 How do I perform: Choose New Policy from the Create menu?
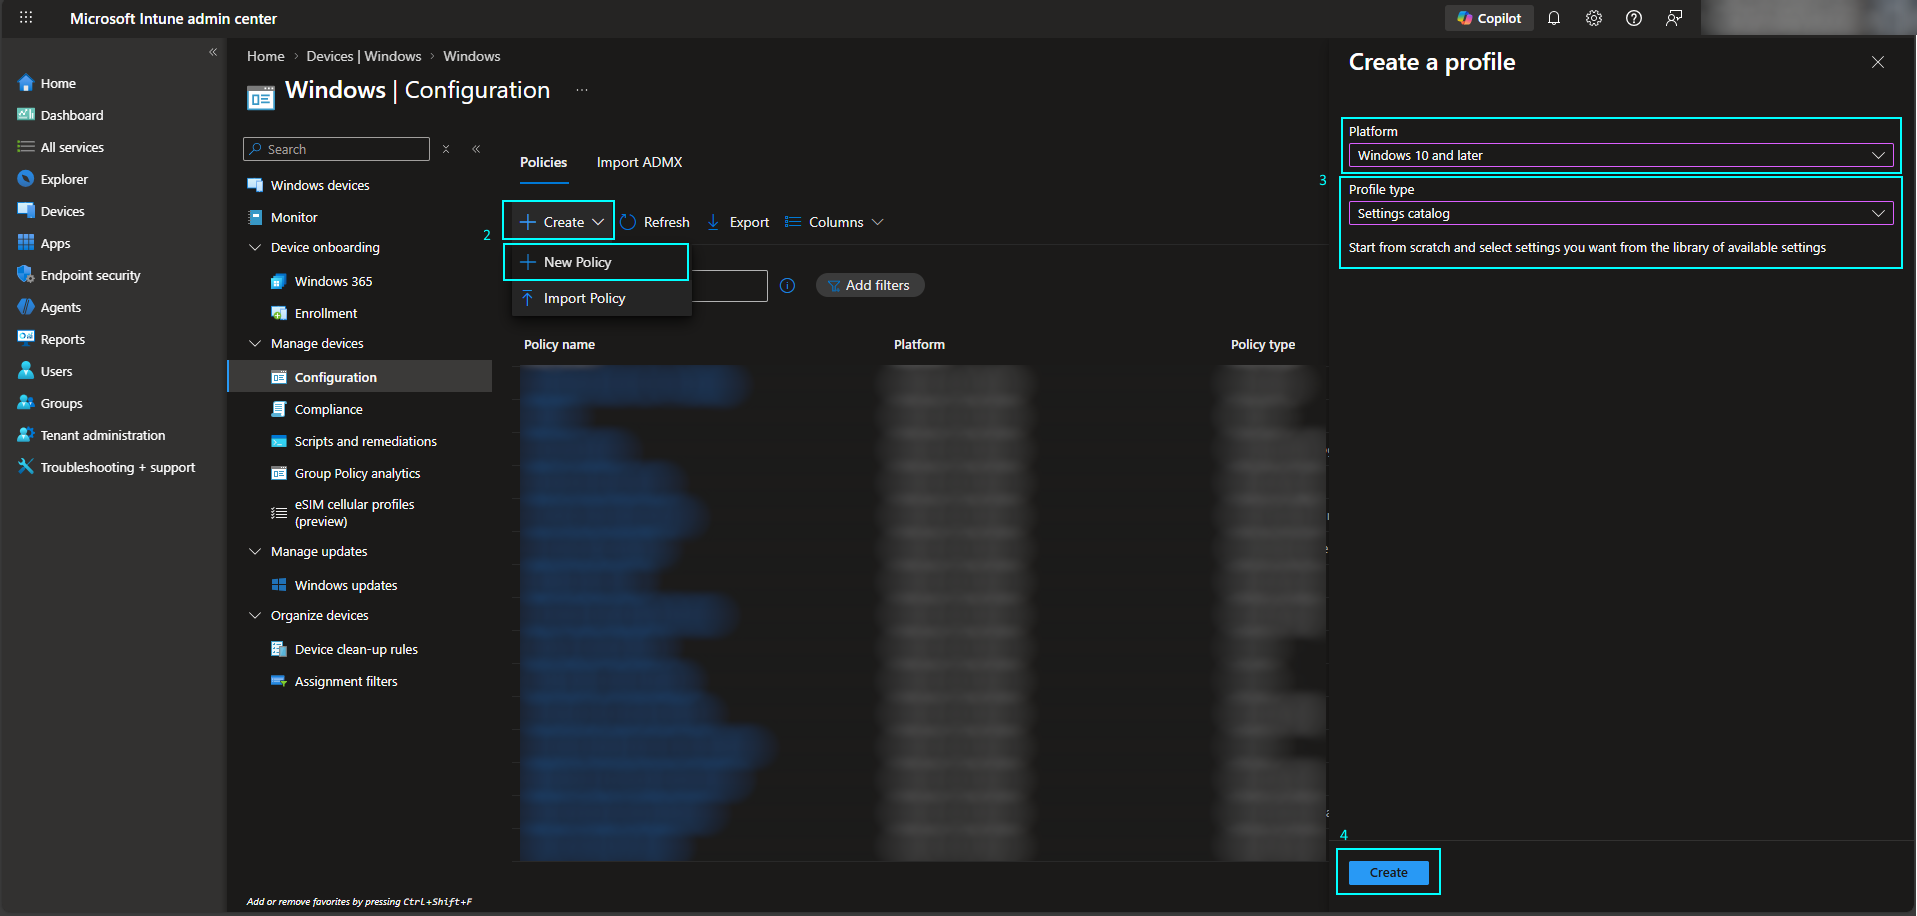coord(596,262)
